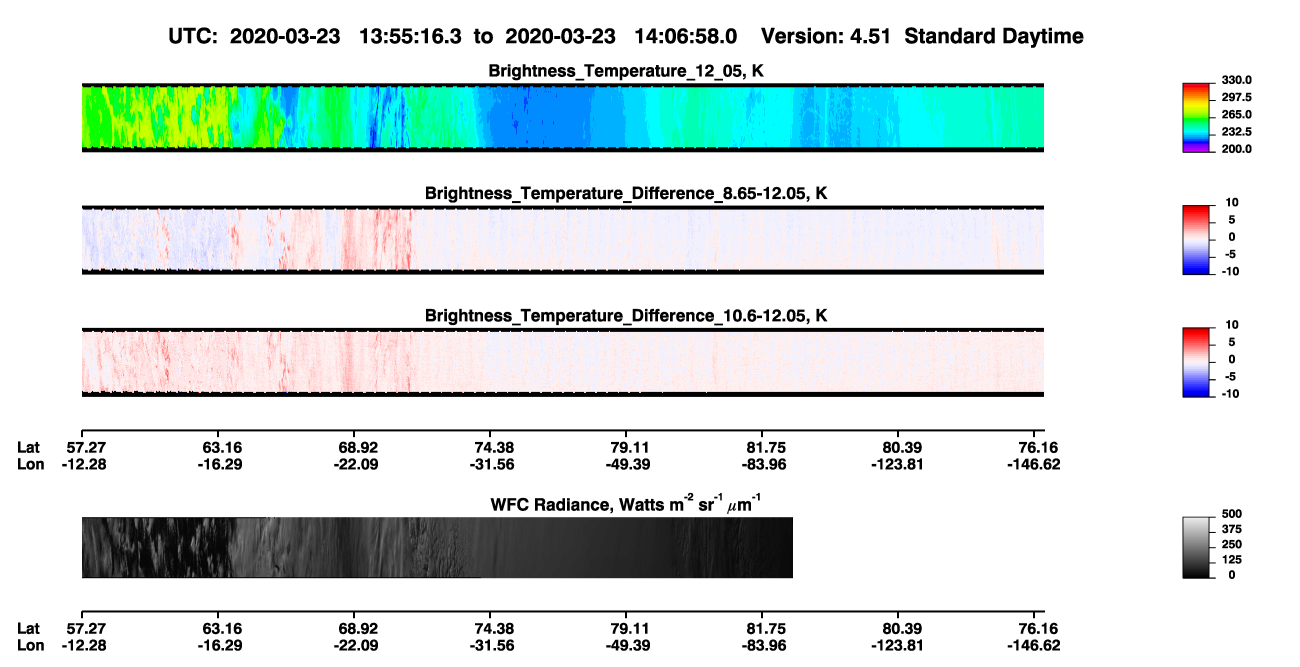
Task: Click the -10 label on the 10.6-12.05 colorbar
Action: coord(1230,393)
